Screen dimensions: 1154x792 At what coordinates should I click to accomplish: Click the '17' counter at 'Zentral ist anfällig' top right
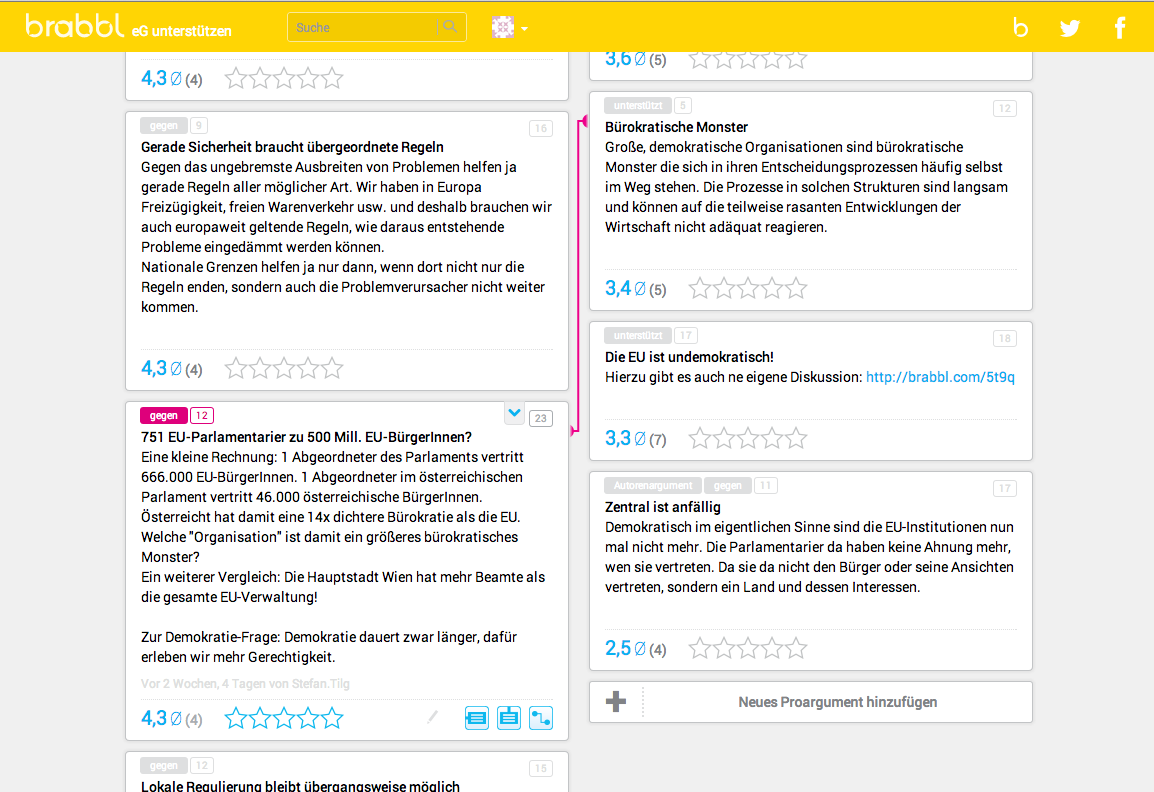tap(1005, 488)
